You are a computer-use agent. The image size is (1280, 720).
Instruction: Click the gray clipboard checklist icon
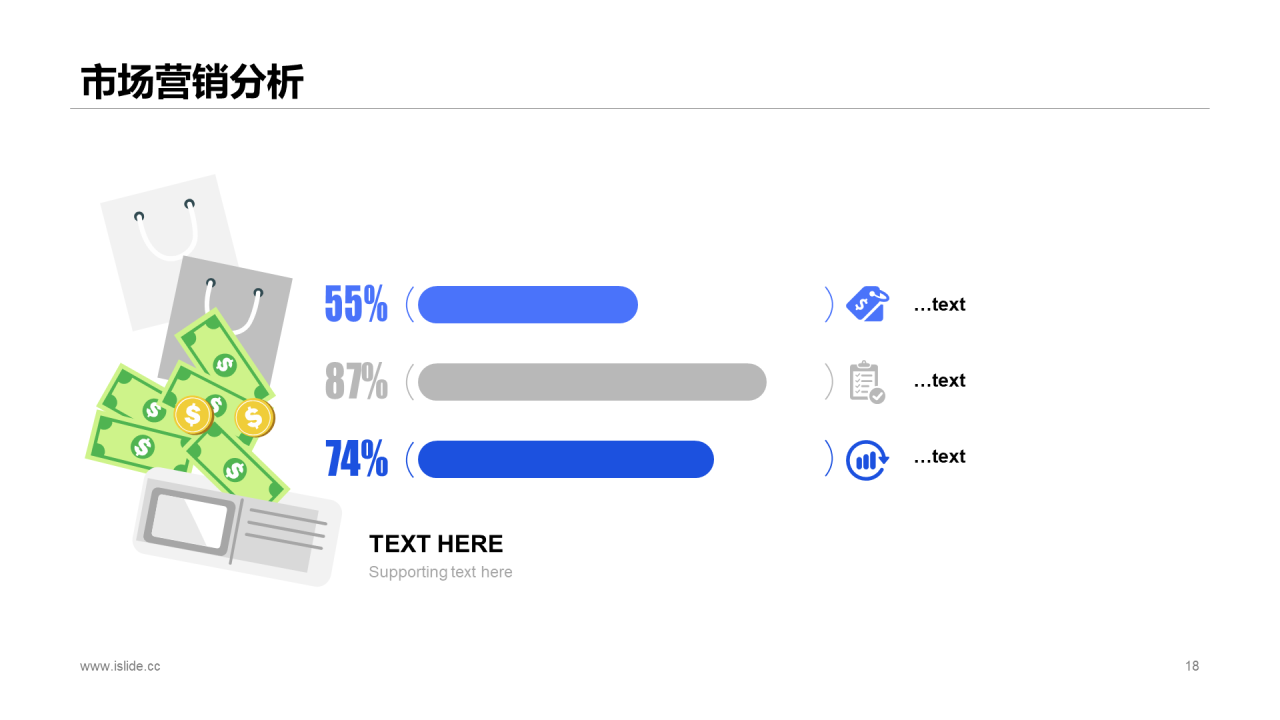(x=867, y=382)
